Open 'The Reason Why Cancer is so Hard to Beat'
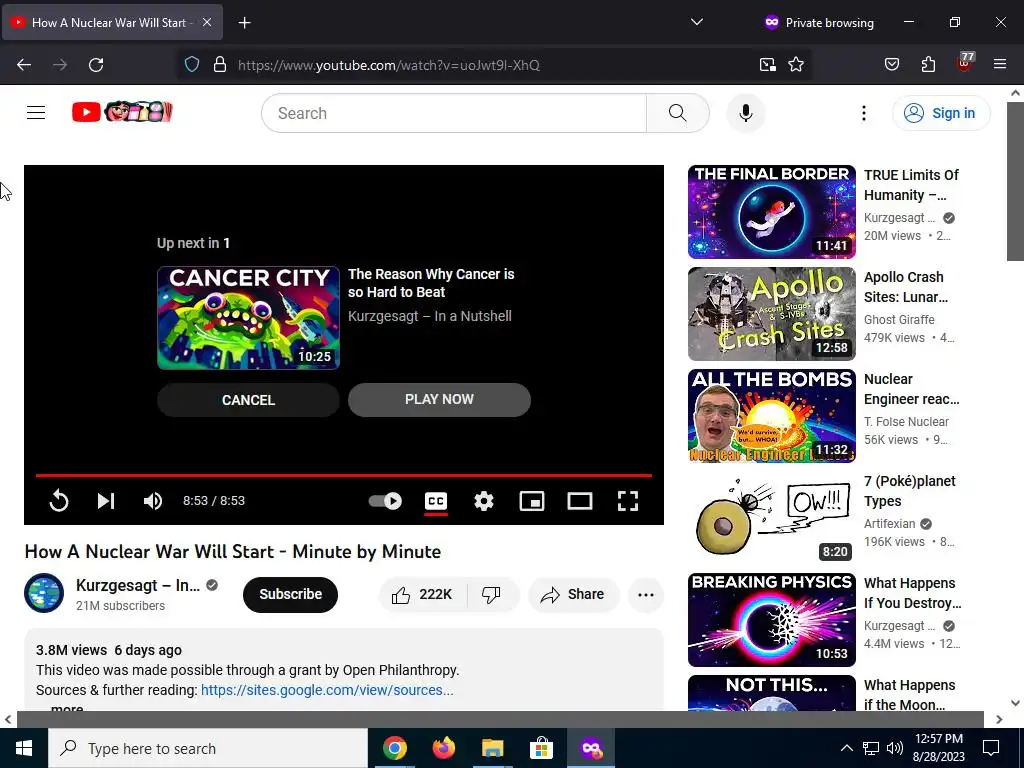The height and width of the screenshot is (768, 1024). tap(431, 283)
